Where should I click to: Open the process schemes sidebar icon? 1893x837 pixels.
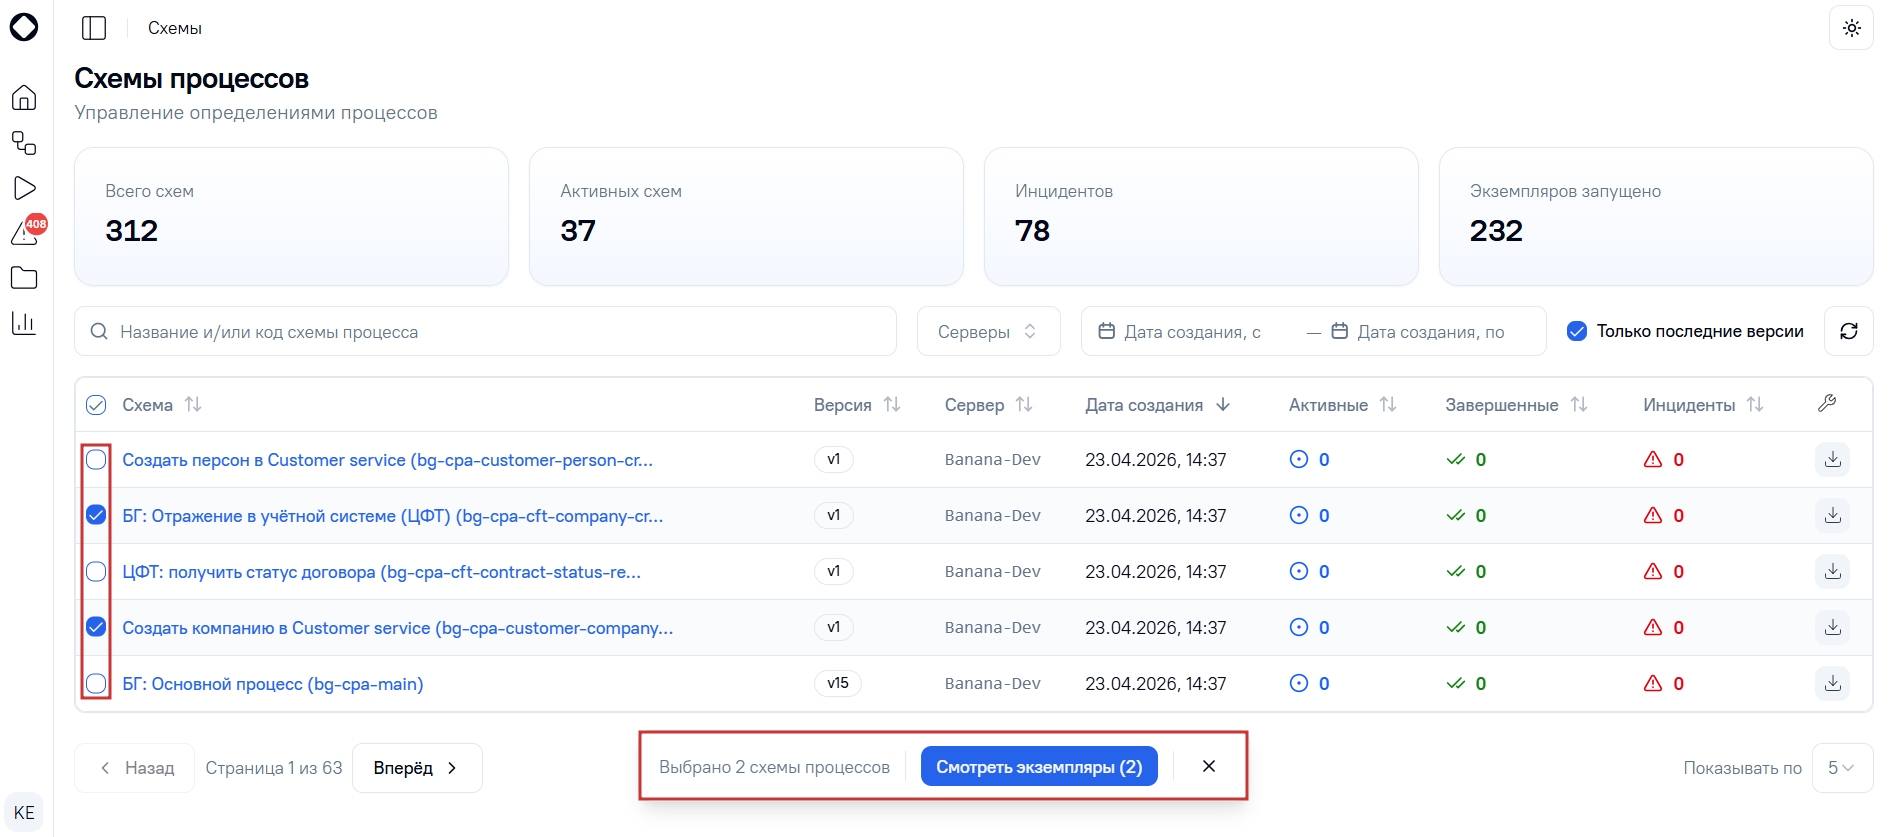[24, 143]
